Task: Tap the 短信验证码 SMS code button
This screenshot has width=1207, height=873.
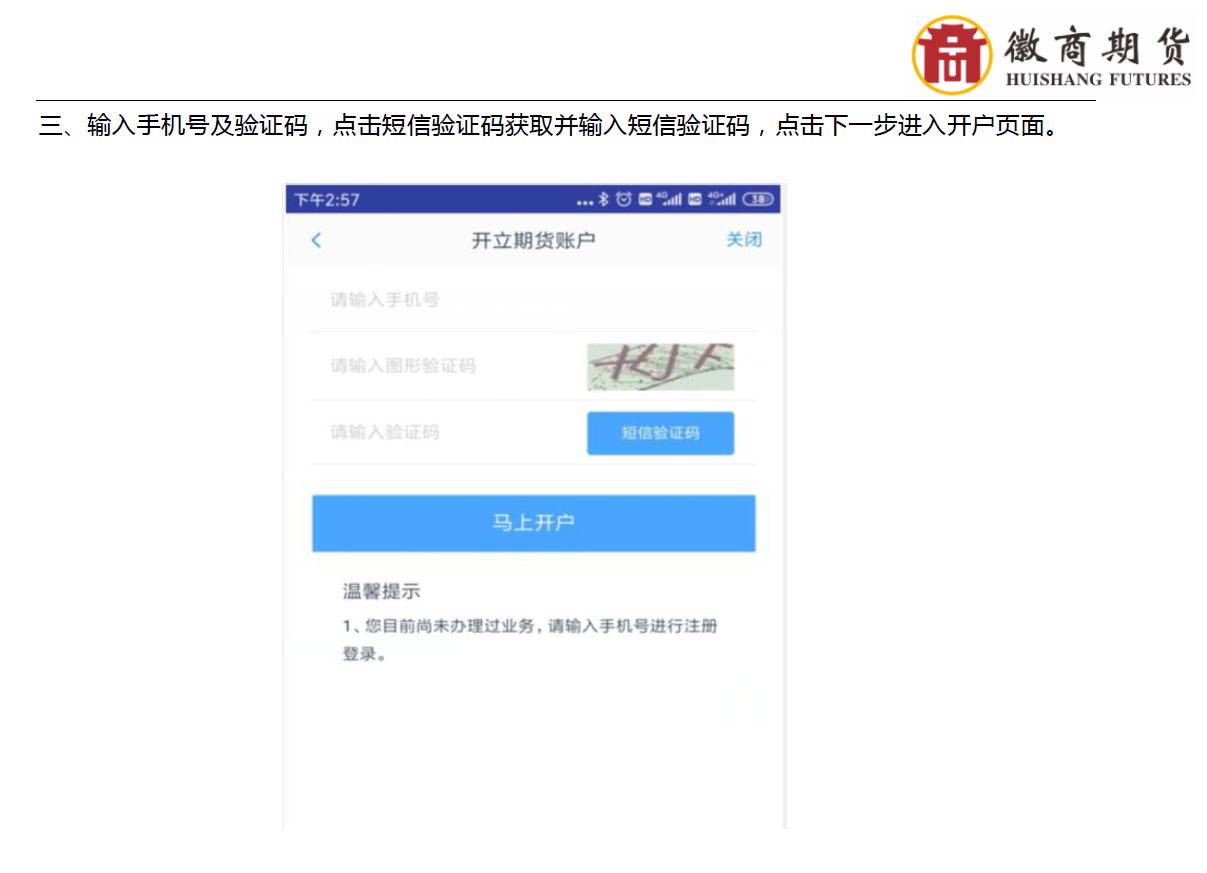Action: tap(660, 432)
